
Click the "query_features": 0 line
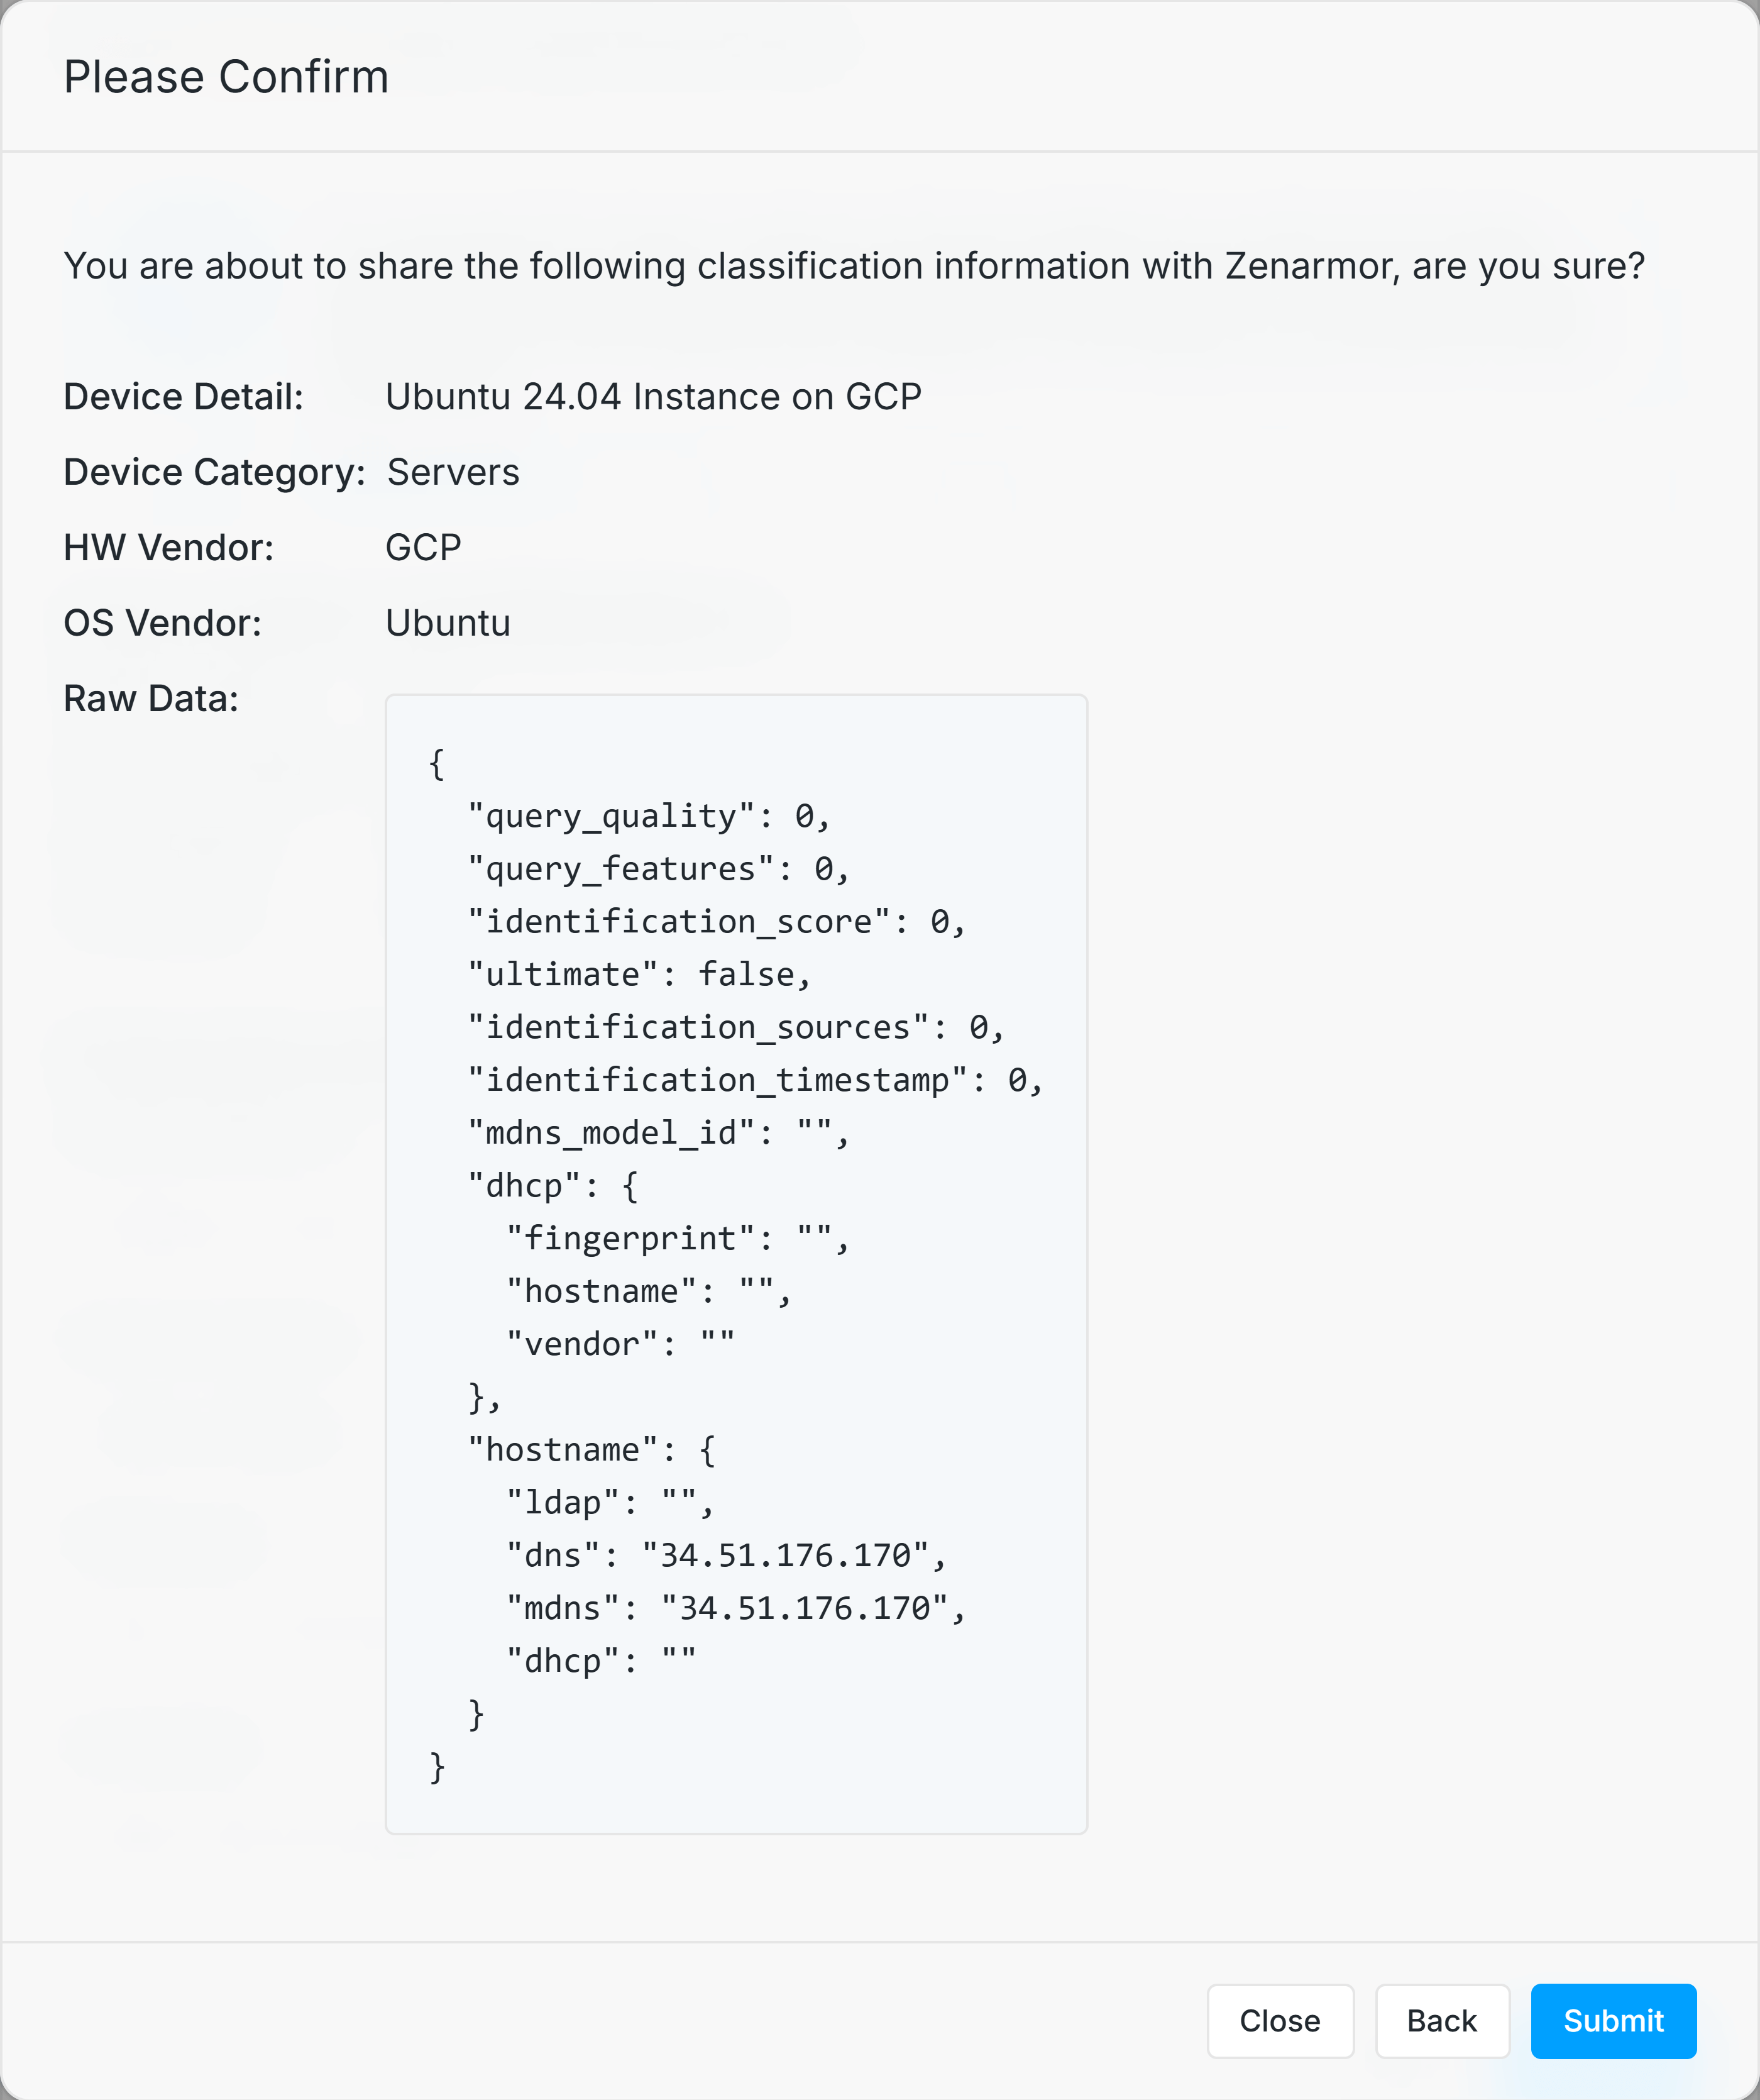click(658, 870)
